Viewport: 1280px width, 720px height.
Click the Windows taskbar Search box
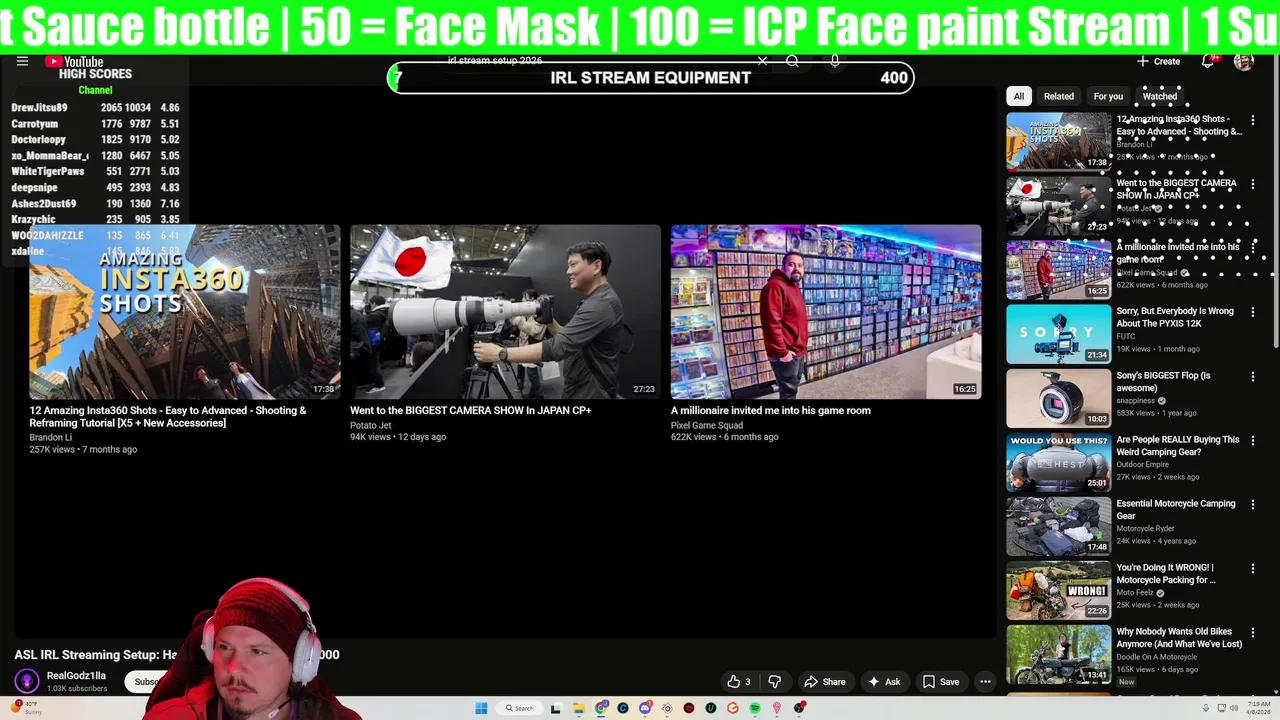[520, 708]
